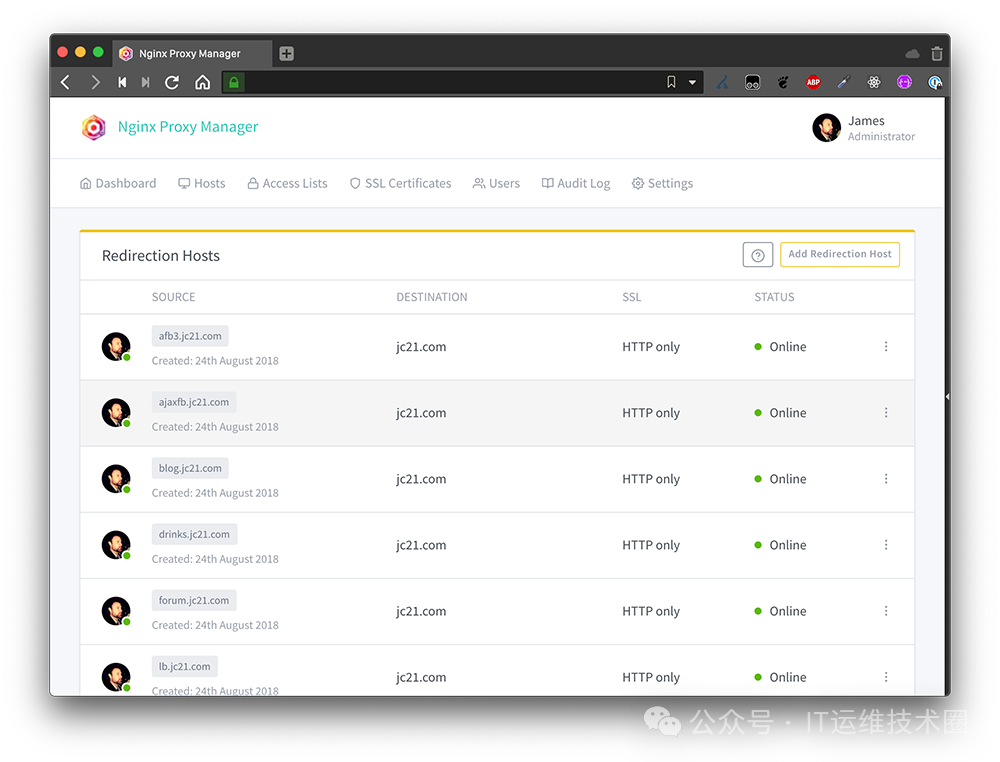Click Add Redirection Host button

pyautogui.click(x=840, y=254)
